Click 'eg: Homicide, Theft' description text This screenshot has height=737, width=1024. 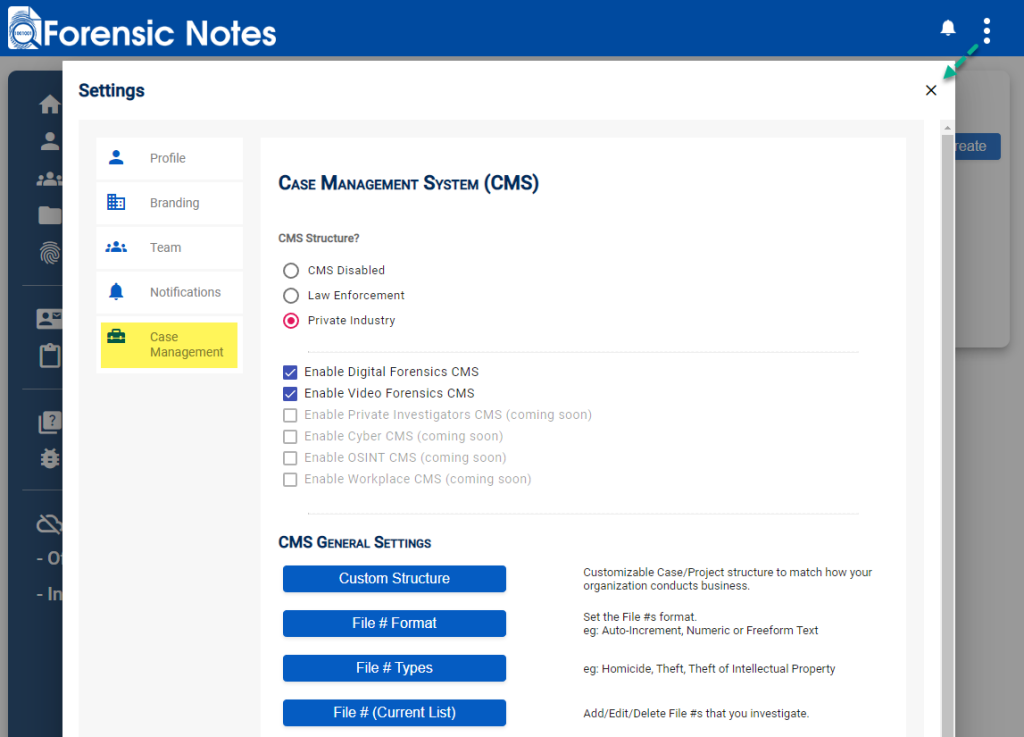point(709,668)
